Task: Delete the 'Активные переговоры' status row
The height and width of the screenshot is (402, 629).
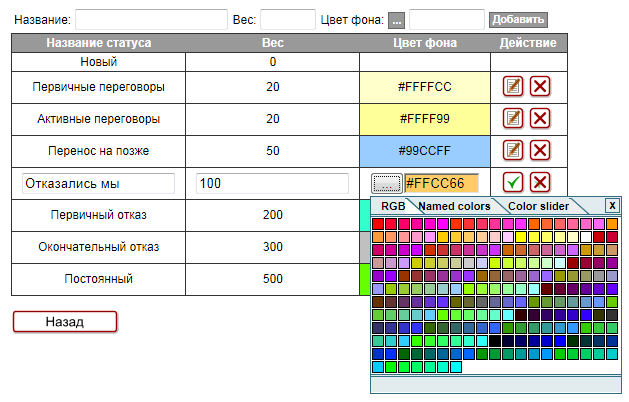Action: 540,119
